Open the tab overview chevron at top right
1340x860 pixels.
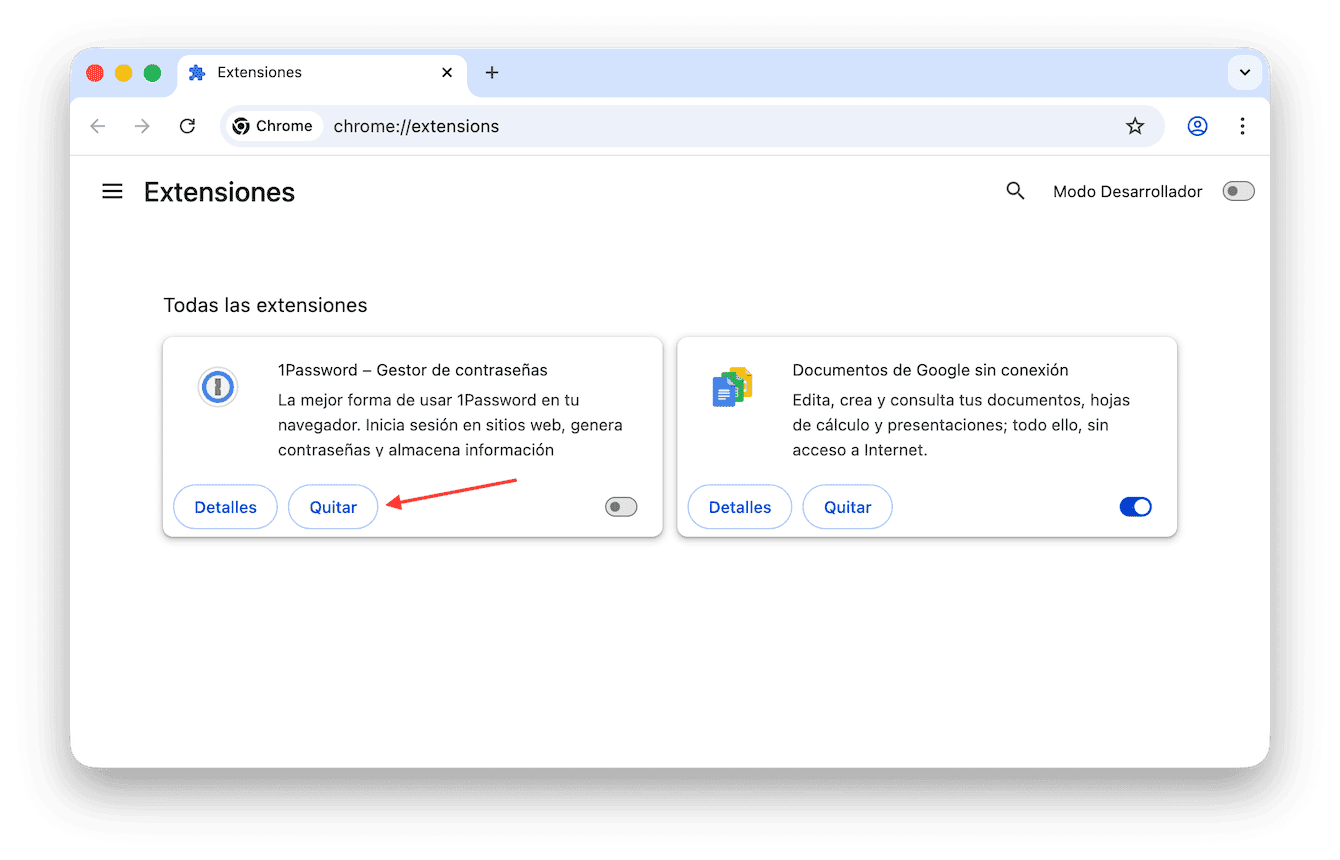(x=1245, y=72)
